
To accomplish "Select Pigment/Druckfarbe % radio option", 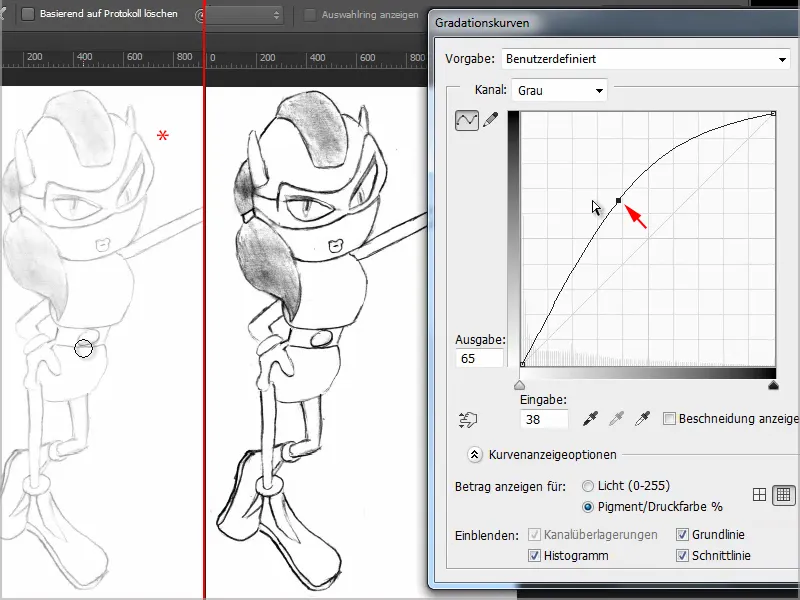I will point(588,507).
